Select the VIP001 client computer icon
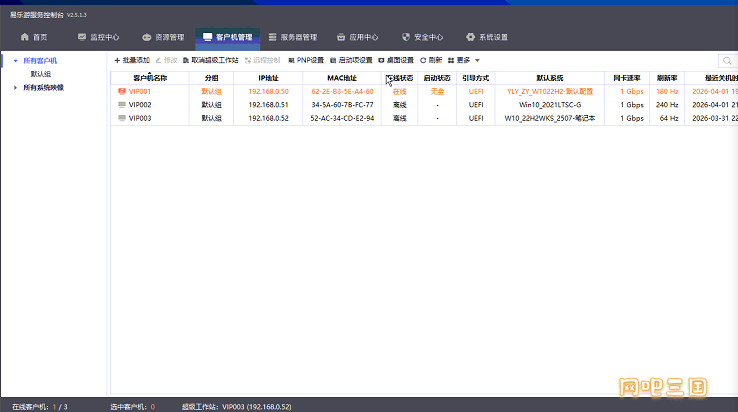738x412 pixels. [x=122, y=91]
